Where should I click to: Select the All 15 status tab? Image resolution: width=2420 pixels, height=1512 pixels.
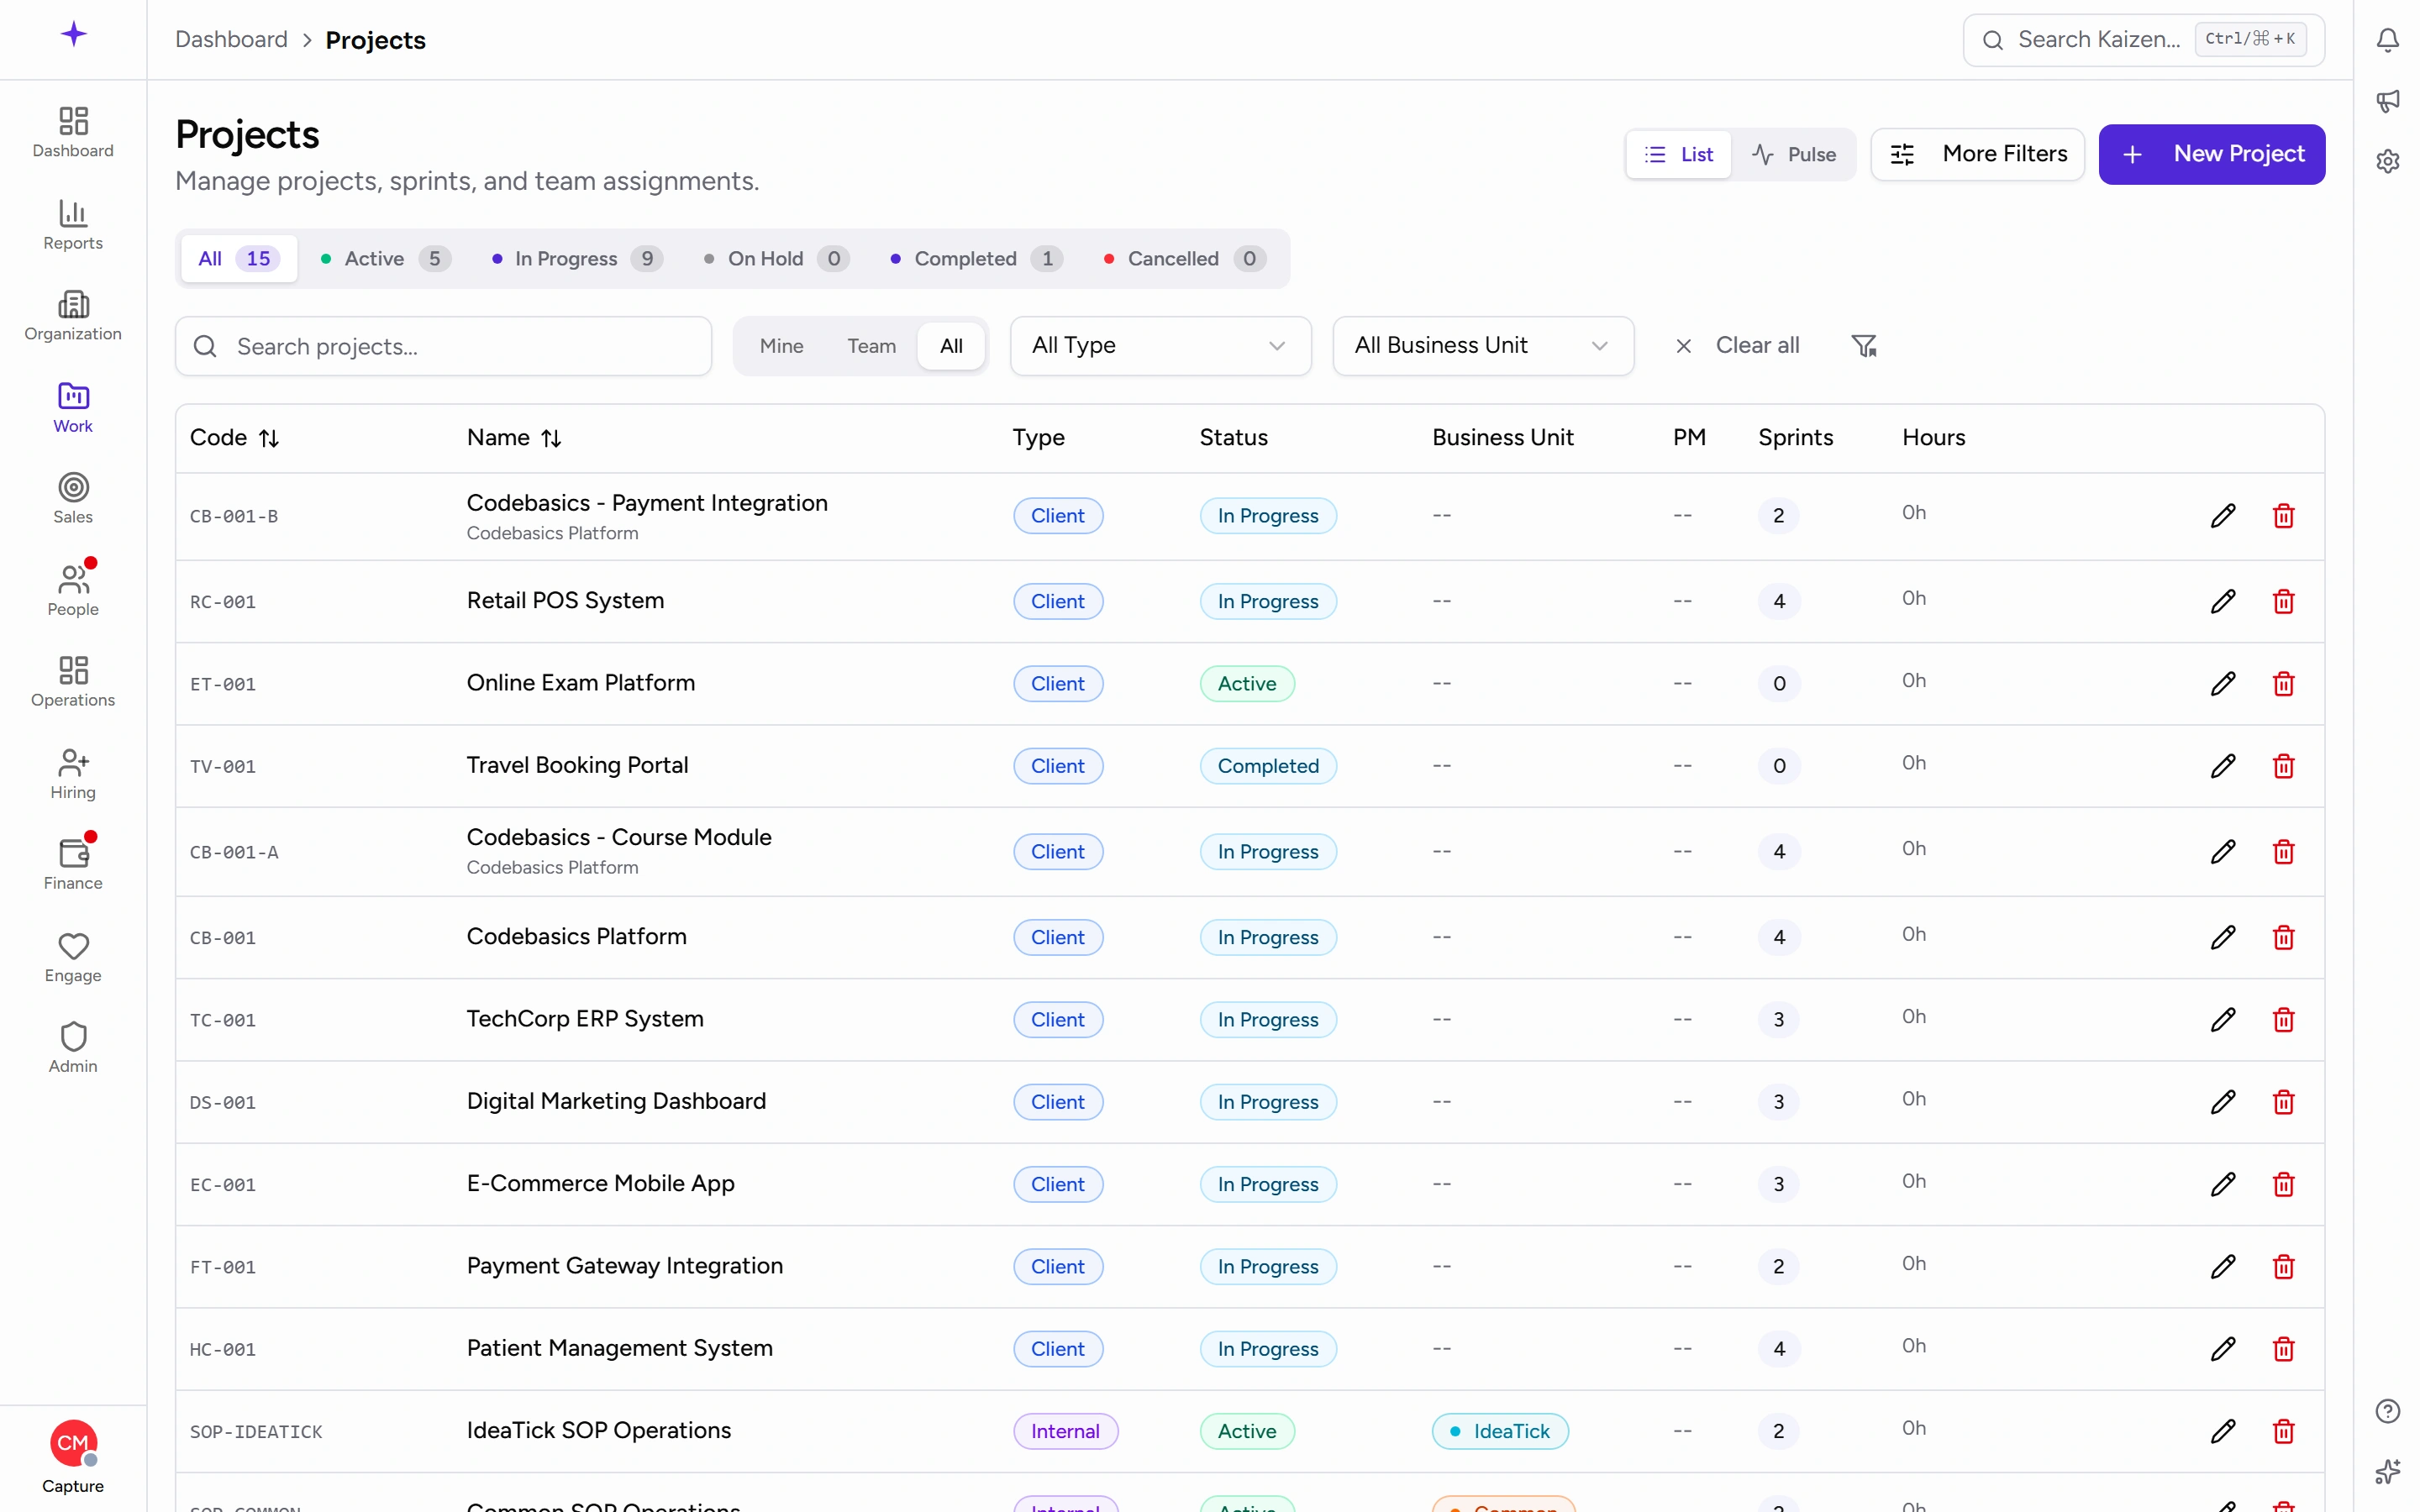pos(238,259)
